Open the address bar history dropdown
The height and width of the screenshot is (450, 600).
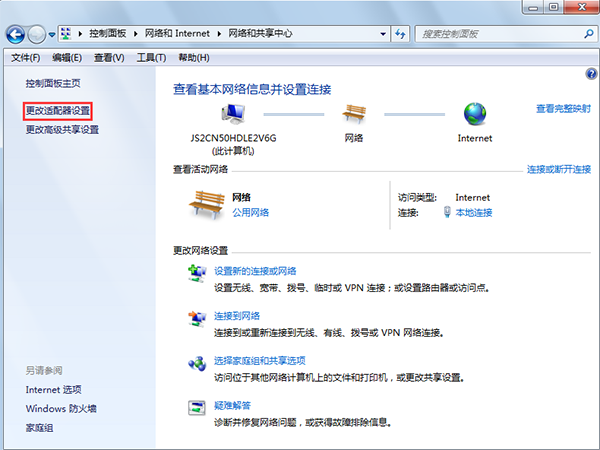tap(383, 34)
